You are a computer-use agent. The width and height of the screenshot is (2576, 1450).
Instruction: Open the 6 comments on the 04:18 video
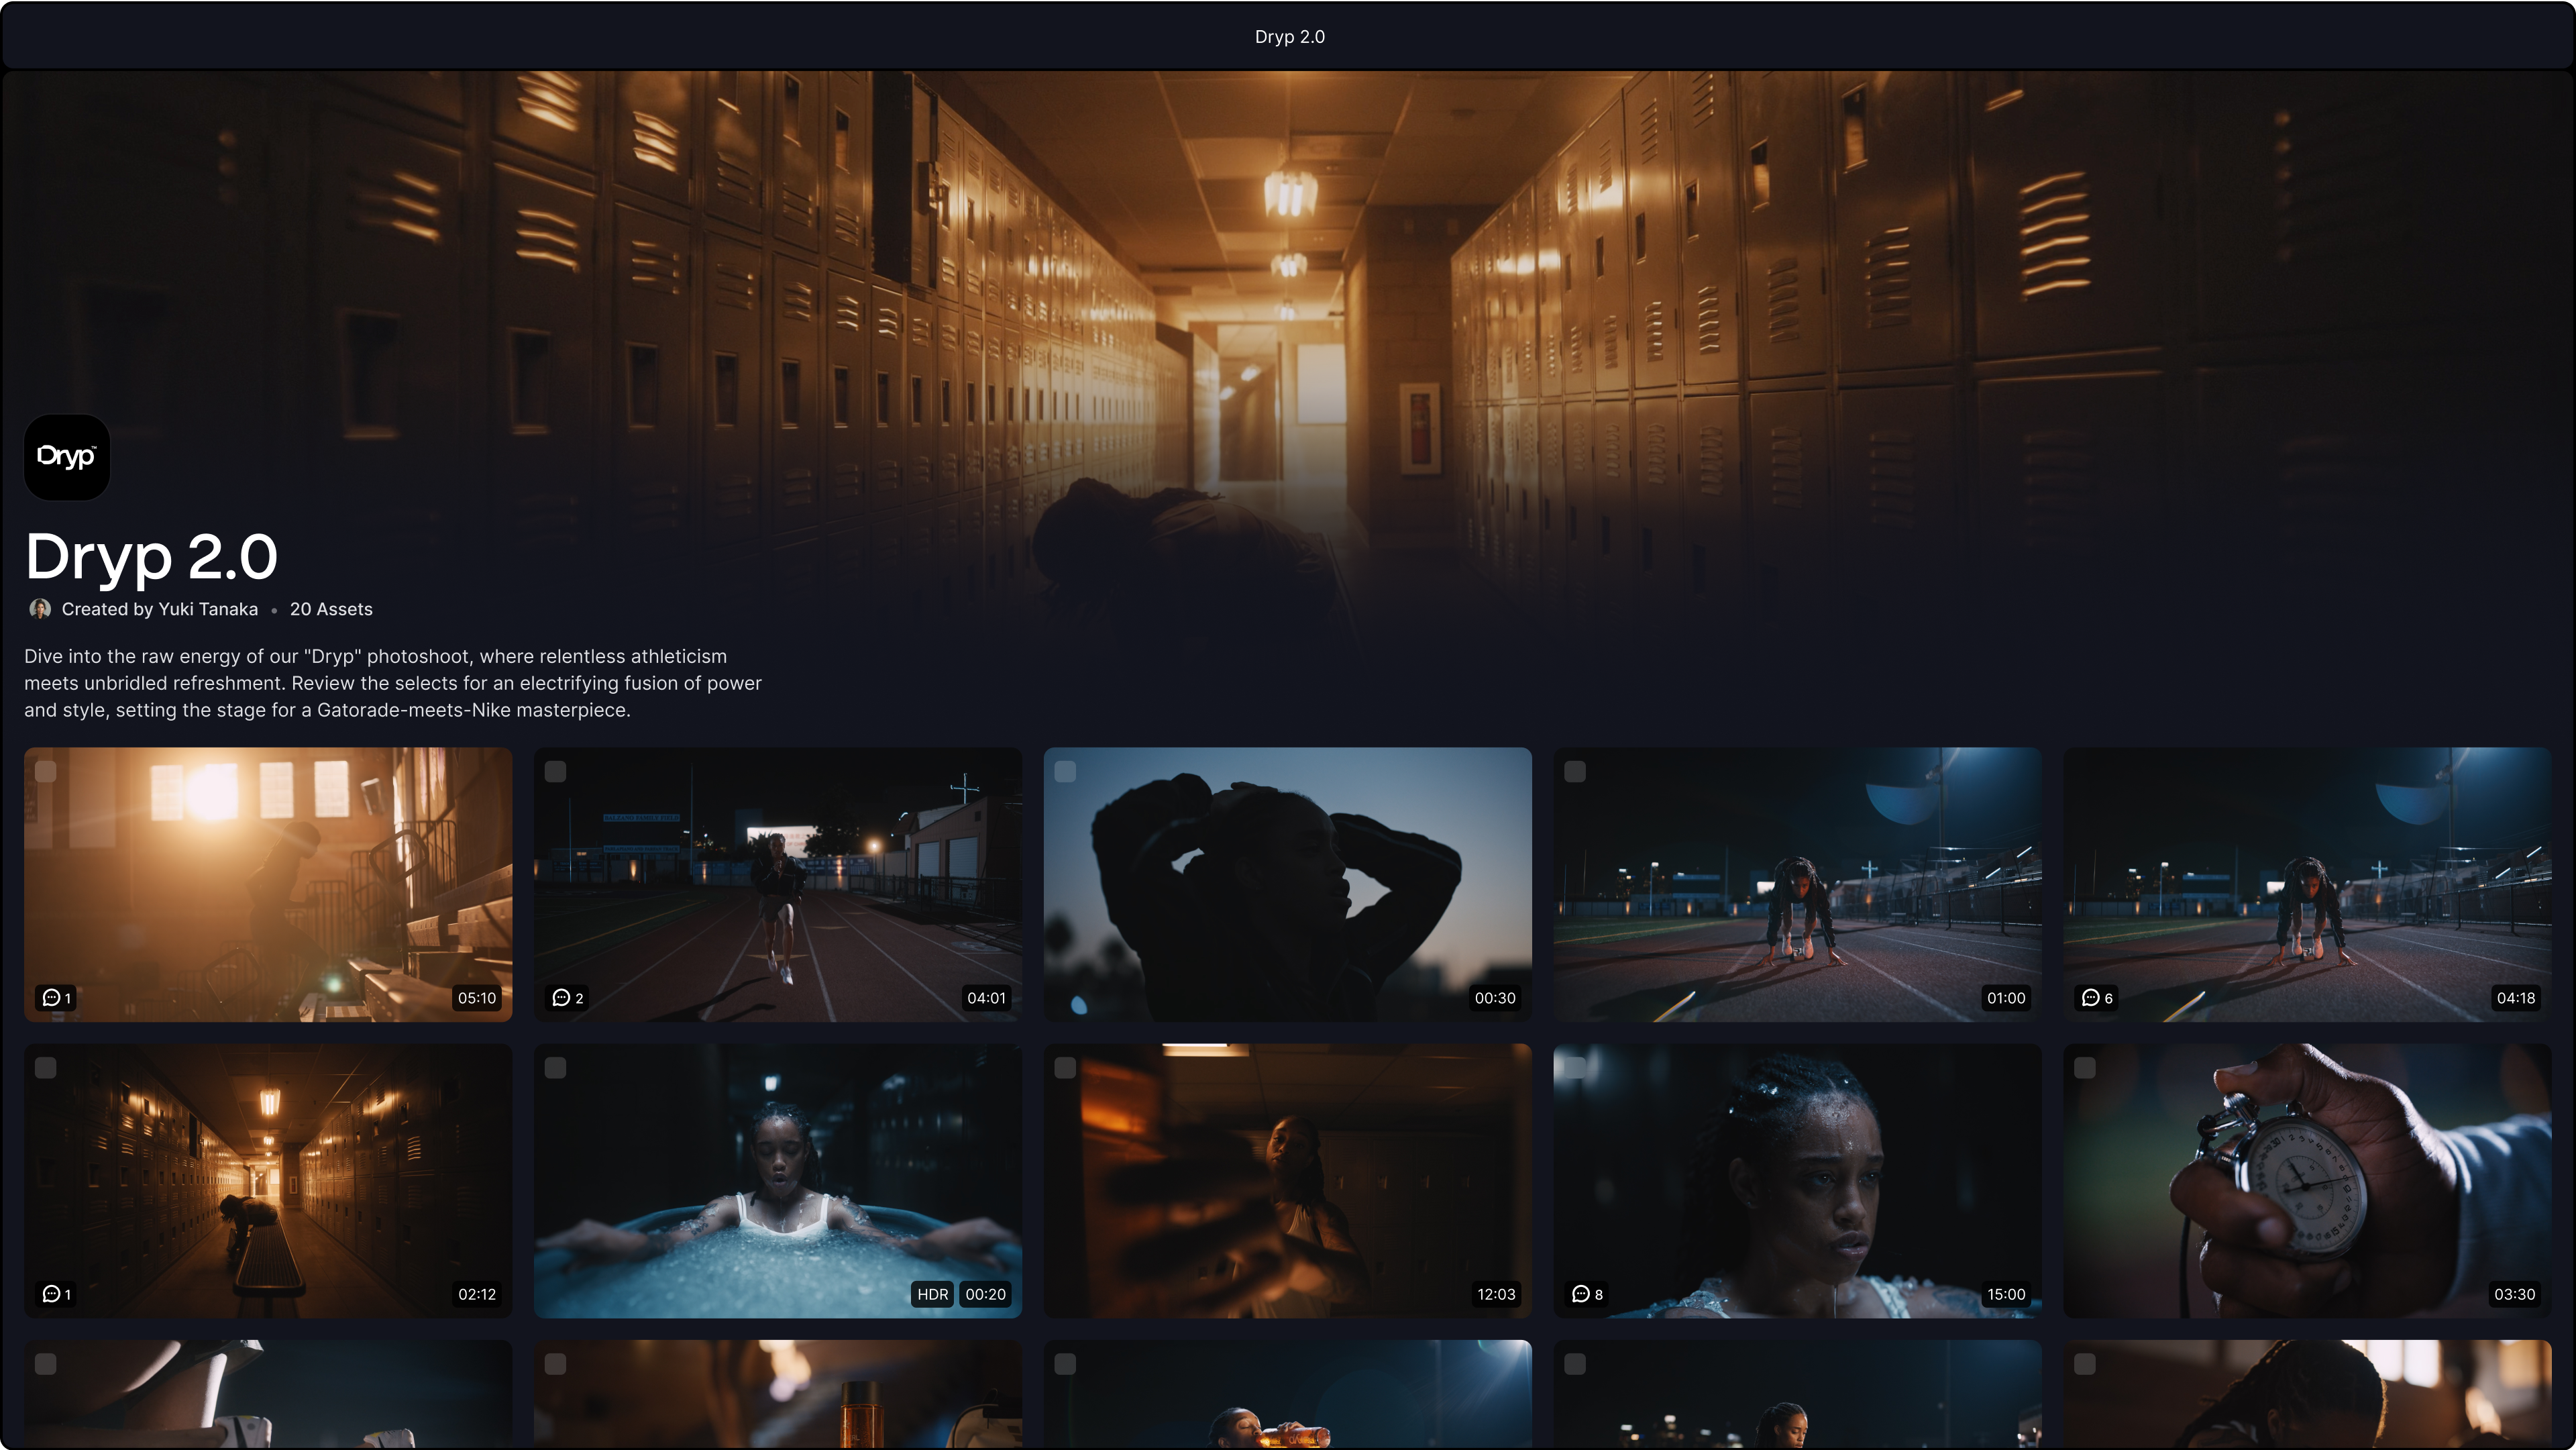(2097, 998)
